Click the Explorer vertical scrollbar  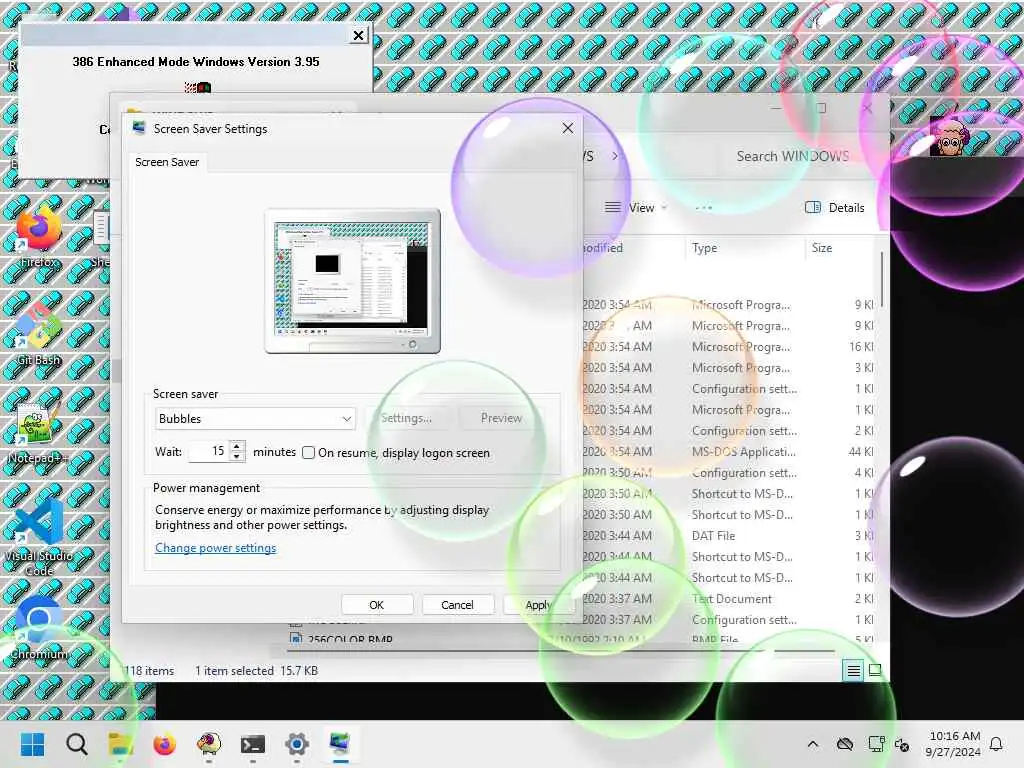[882, 281]
